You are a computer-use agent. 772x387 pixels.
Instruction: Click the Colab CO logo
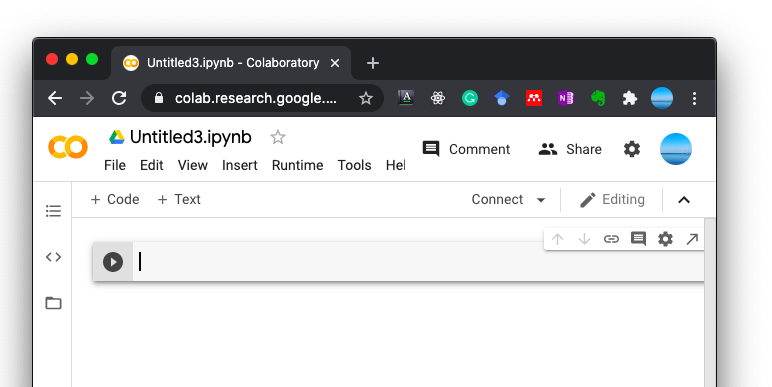click(67, 147)
